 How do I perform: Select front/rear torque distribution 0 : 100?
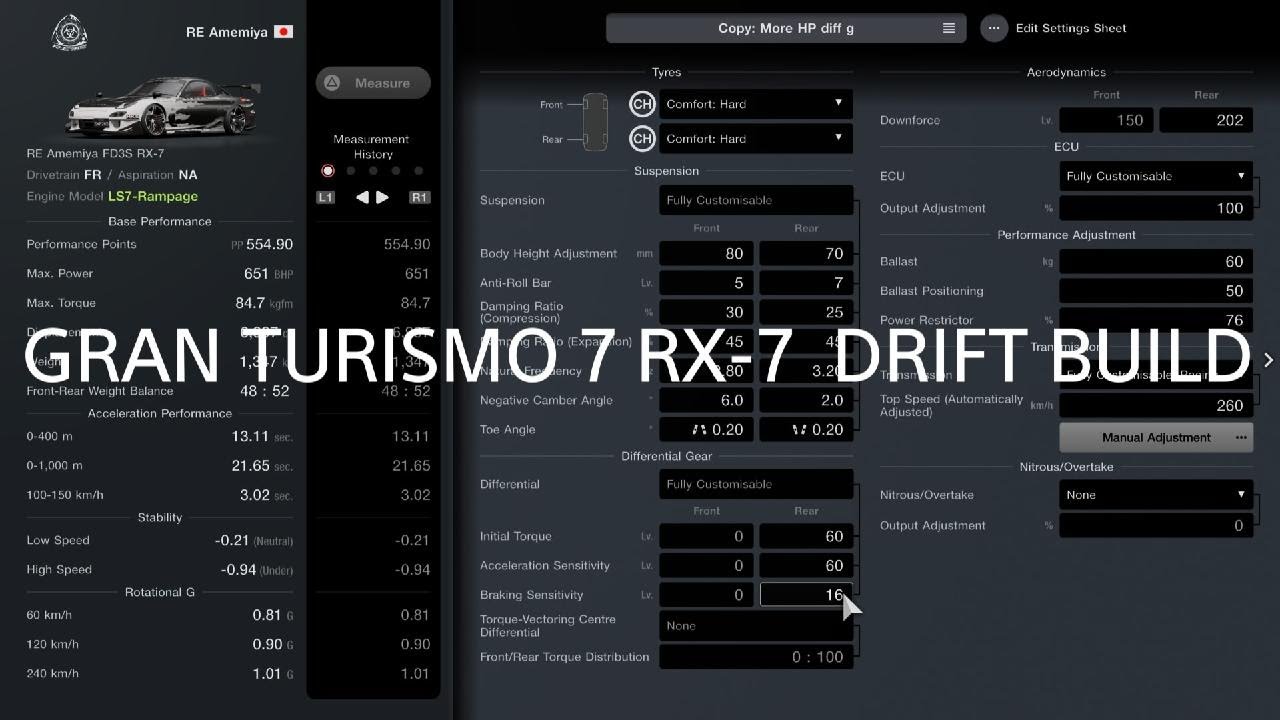point(756,657)
